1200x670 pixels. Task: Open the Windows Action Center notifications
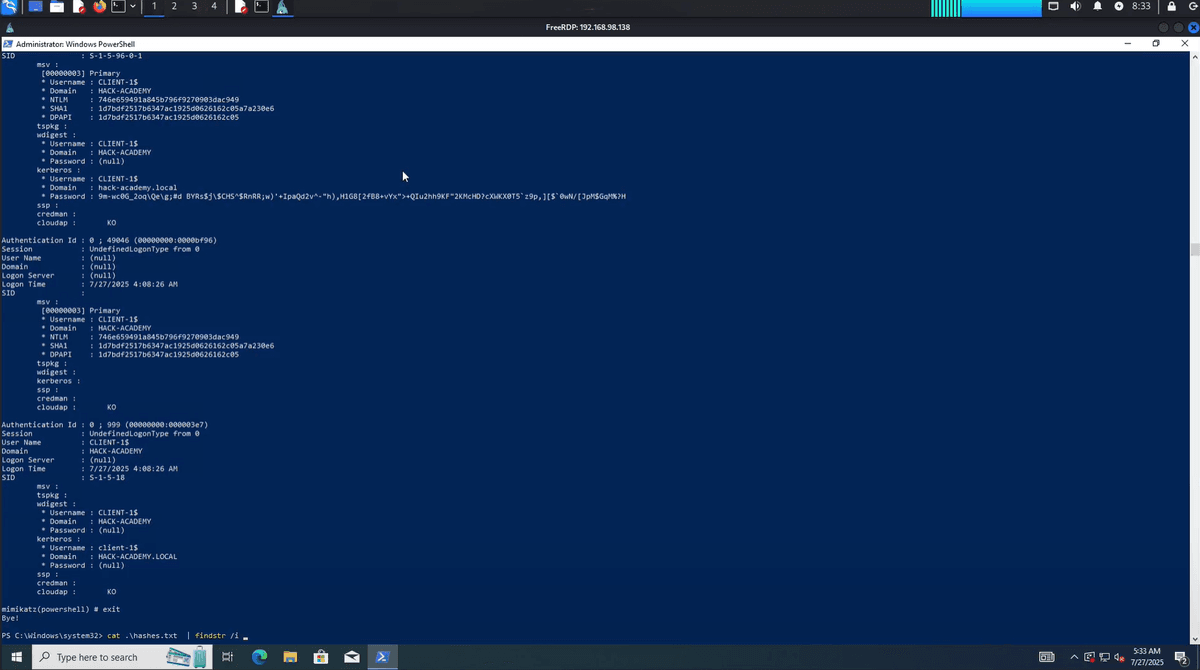coord(1181,657)
